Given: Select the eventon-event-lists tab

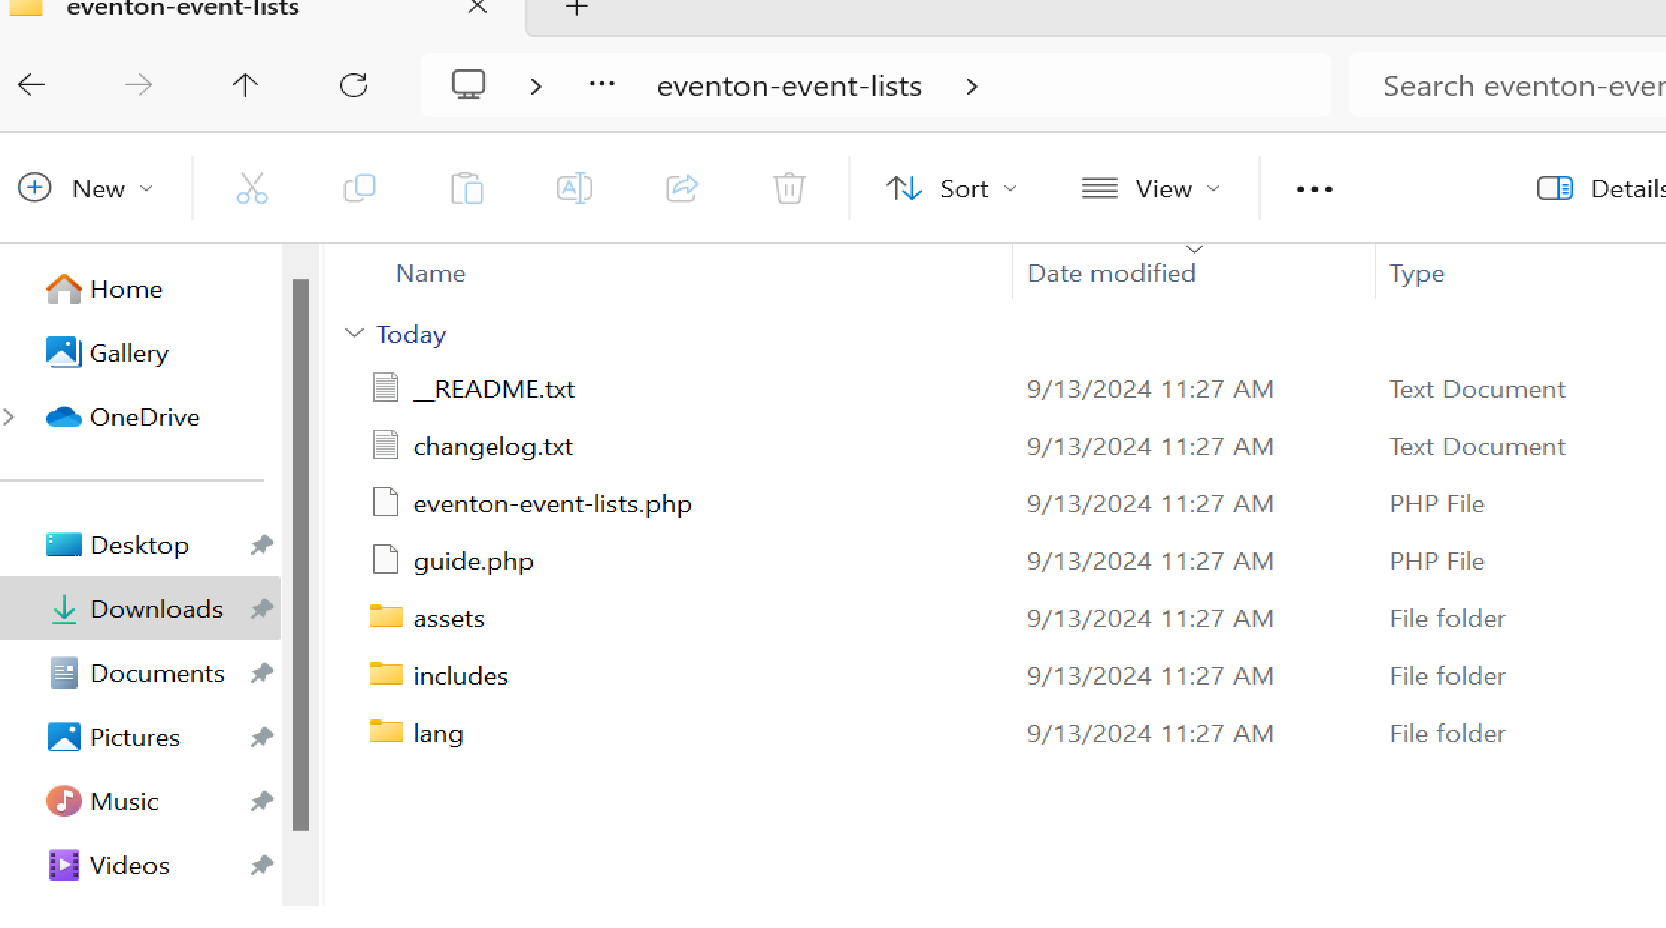Looking at the screenshot, I should point(262,9).
